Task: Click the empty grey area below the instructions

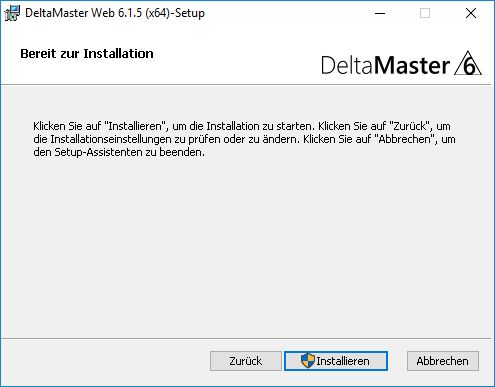Action: pos(247,247)
